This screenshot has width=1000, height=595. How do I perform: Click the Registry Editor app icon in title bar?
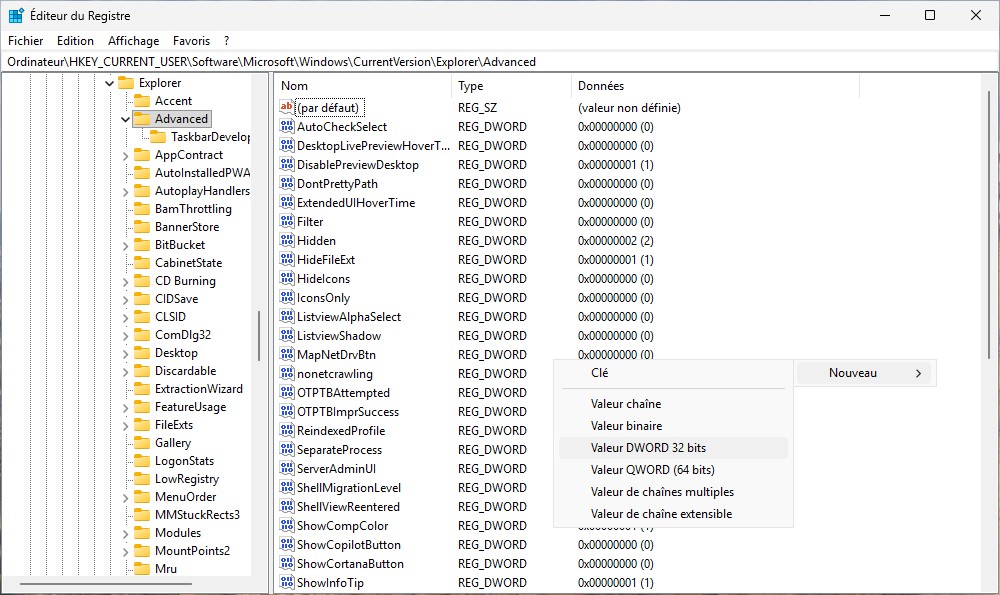click(x=17, y=16)
